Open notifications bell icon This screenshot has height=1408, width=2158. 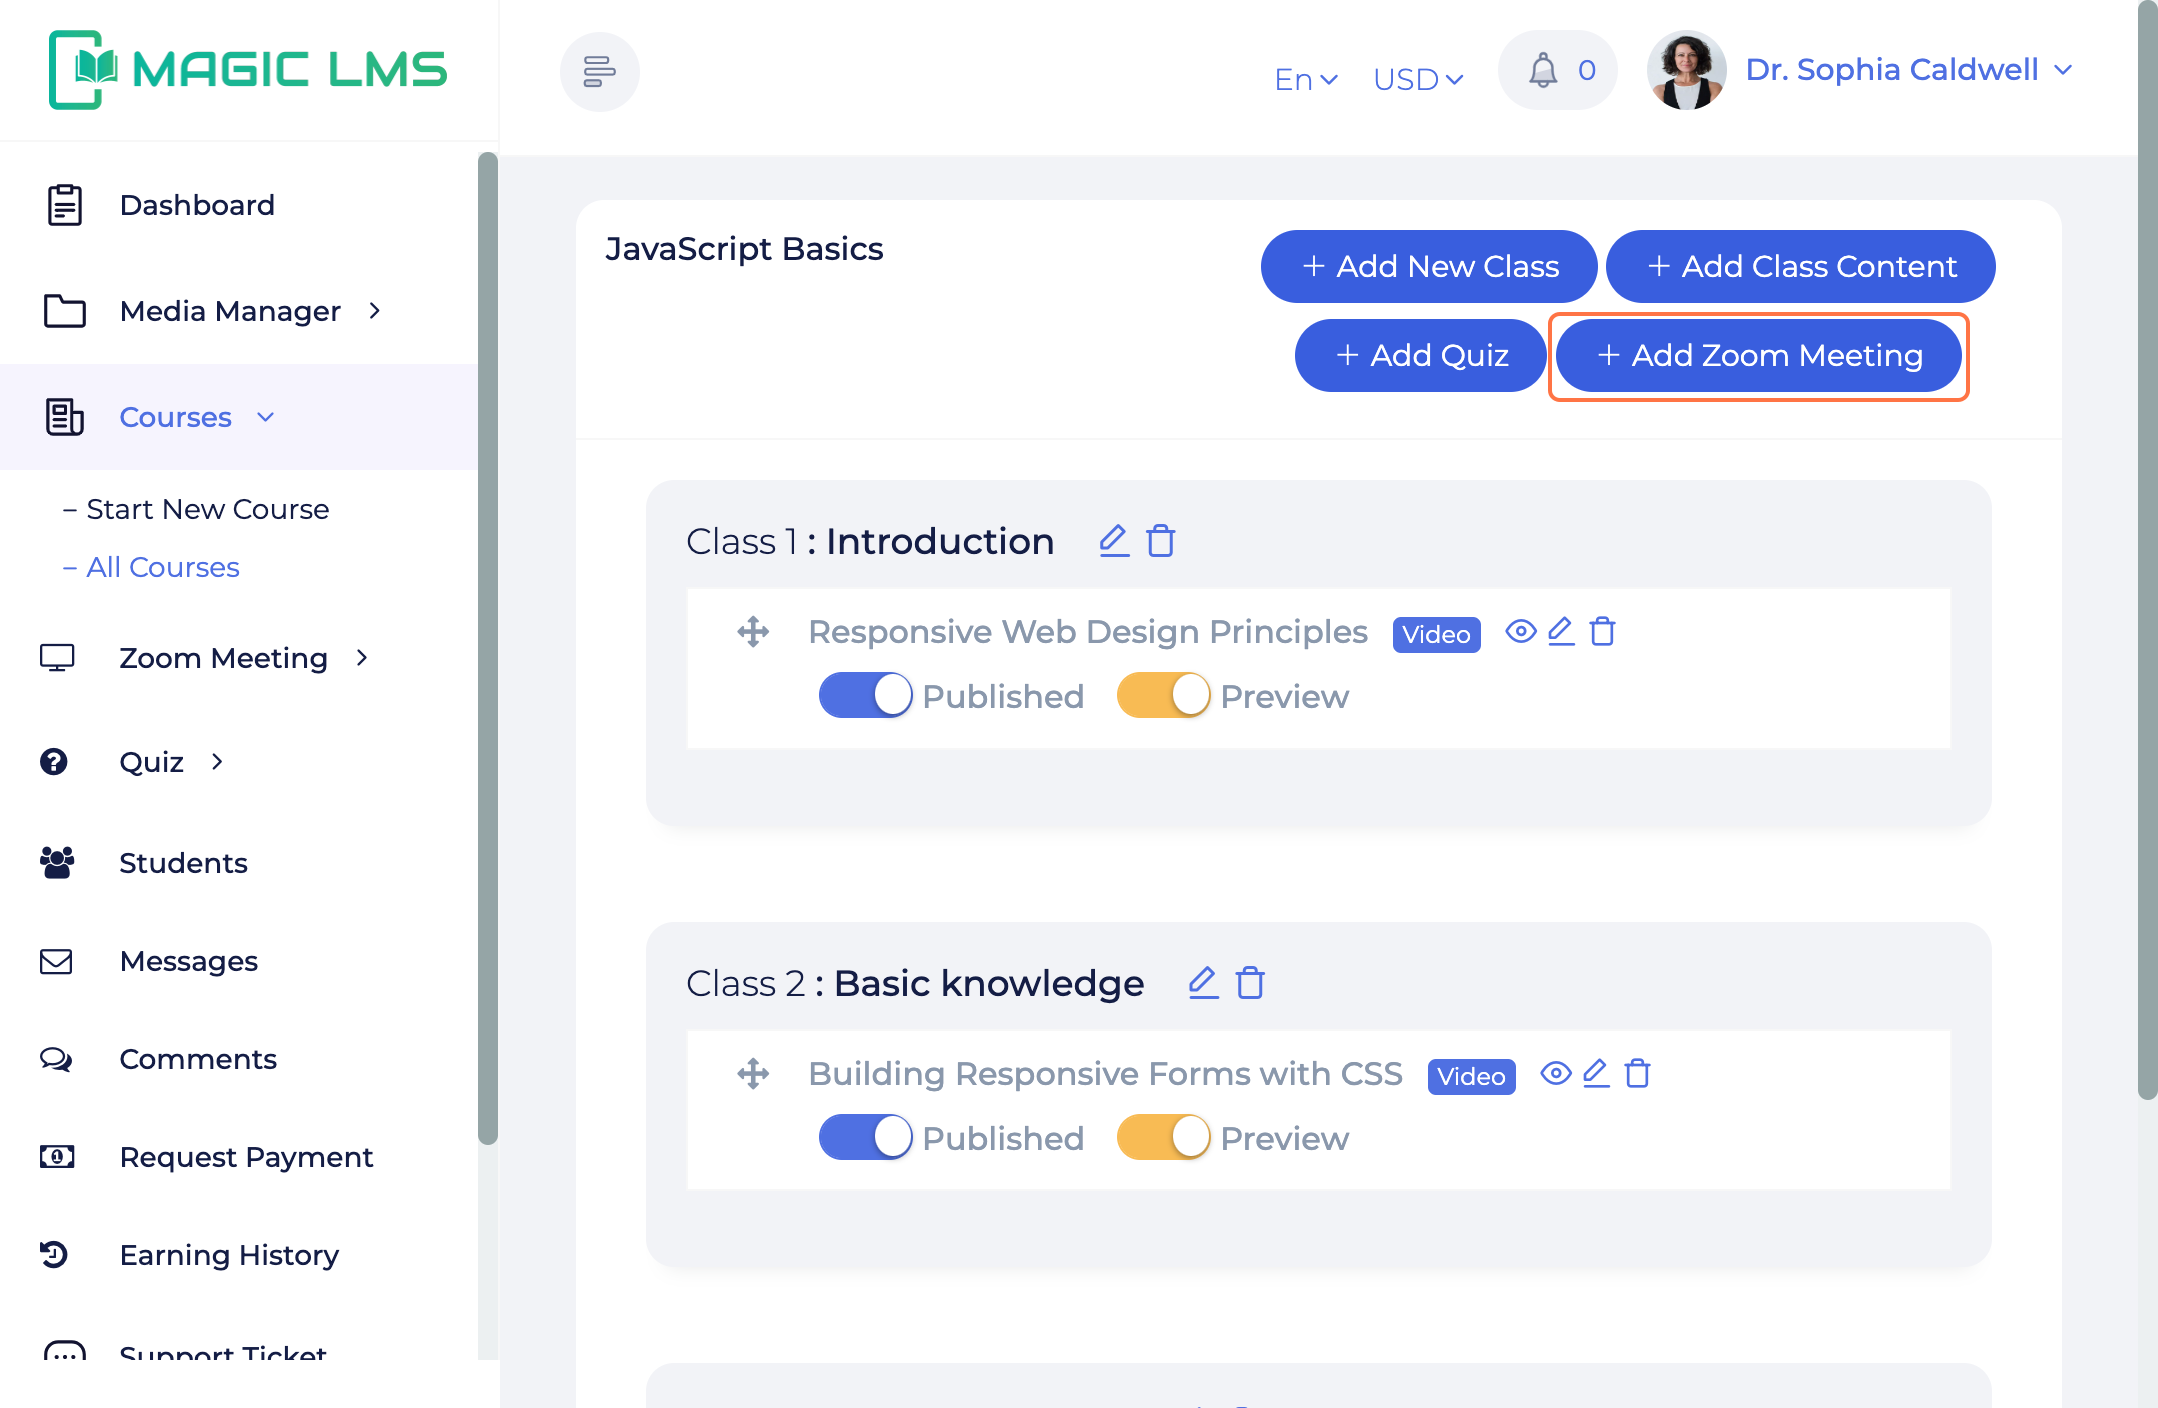(1543, 70)
